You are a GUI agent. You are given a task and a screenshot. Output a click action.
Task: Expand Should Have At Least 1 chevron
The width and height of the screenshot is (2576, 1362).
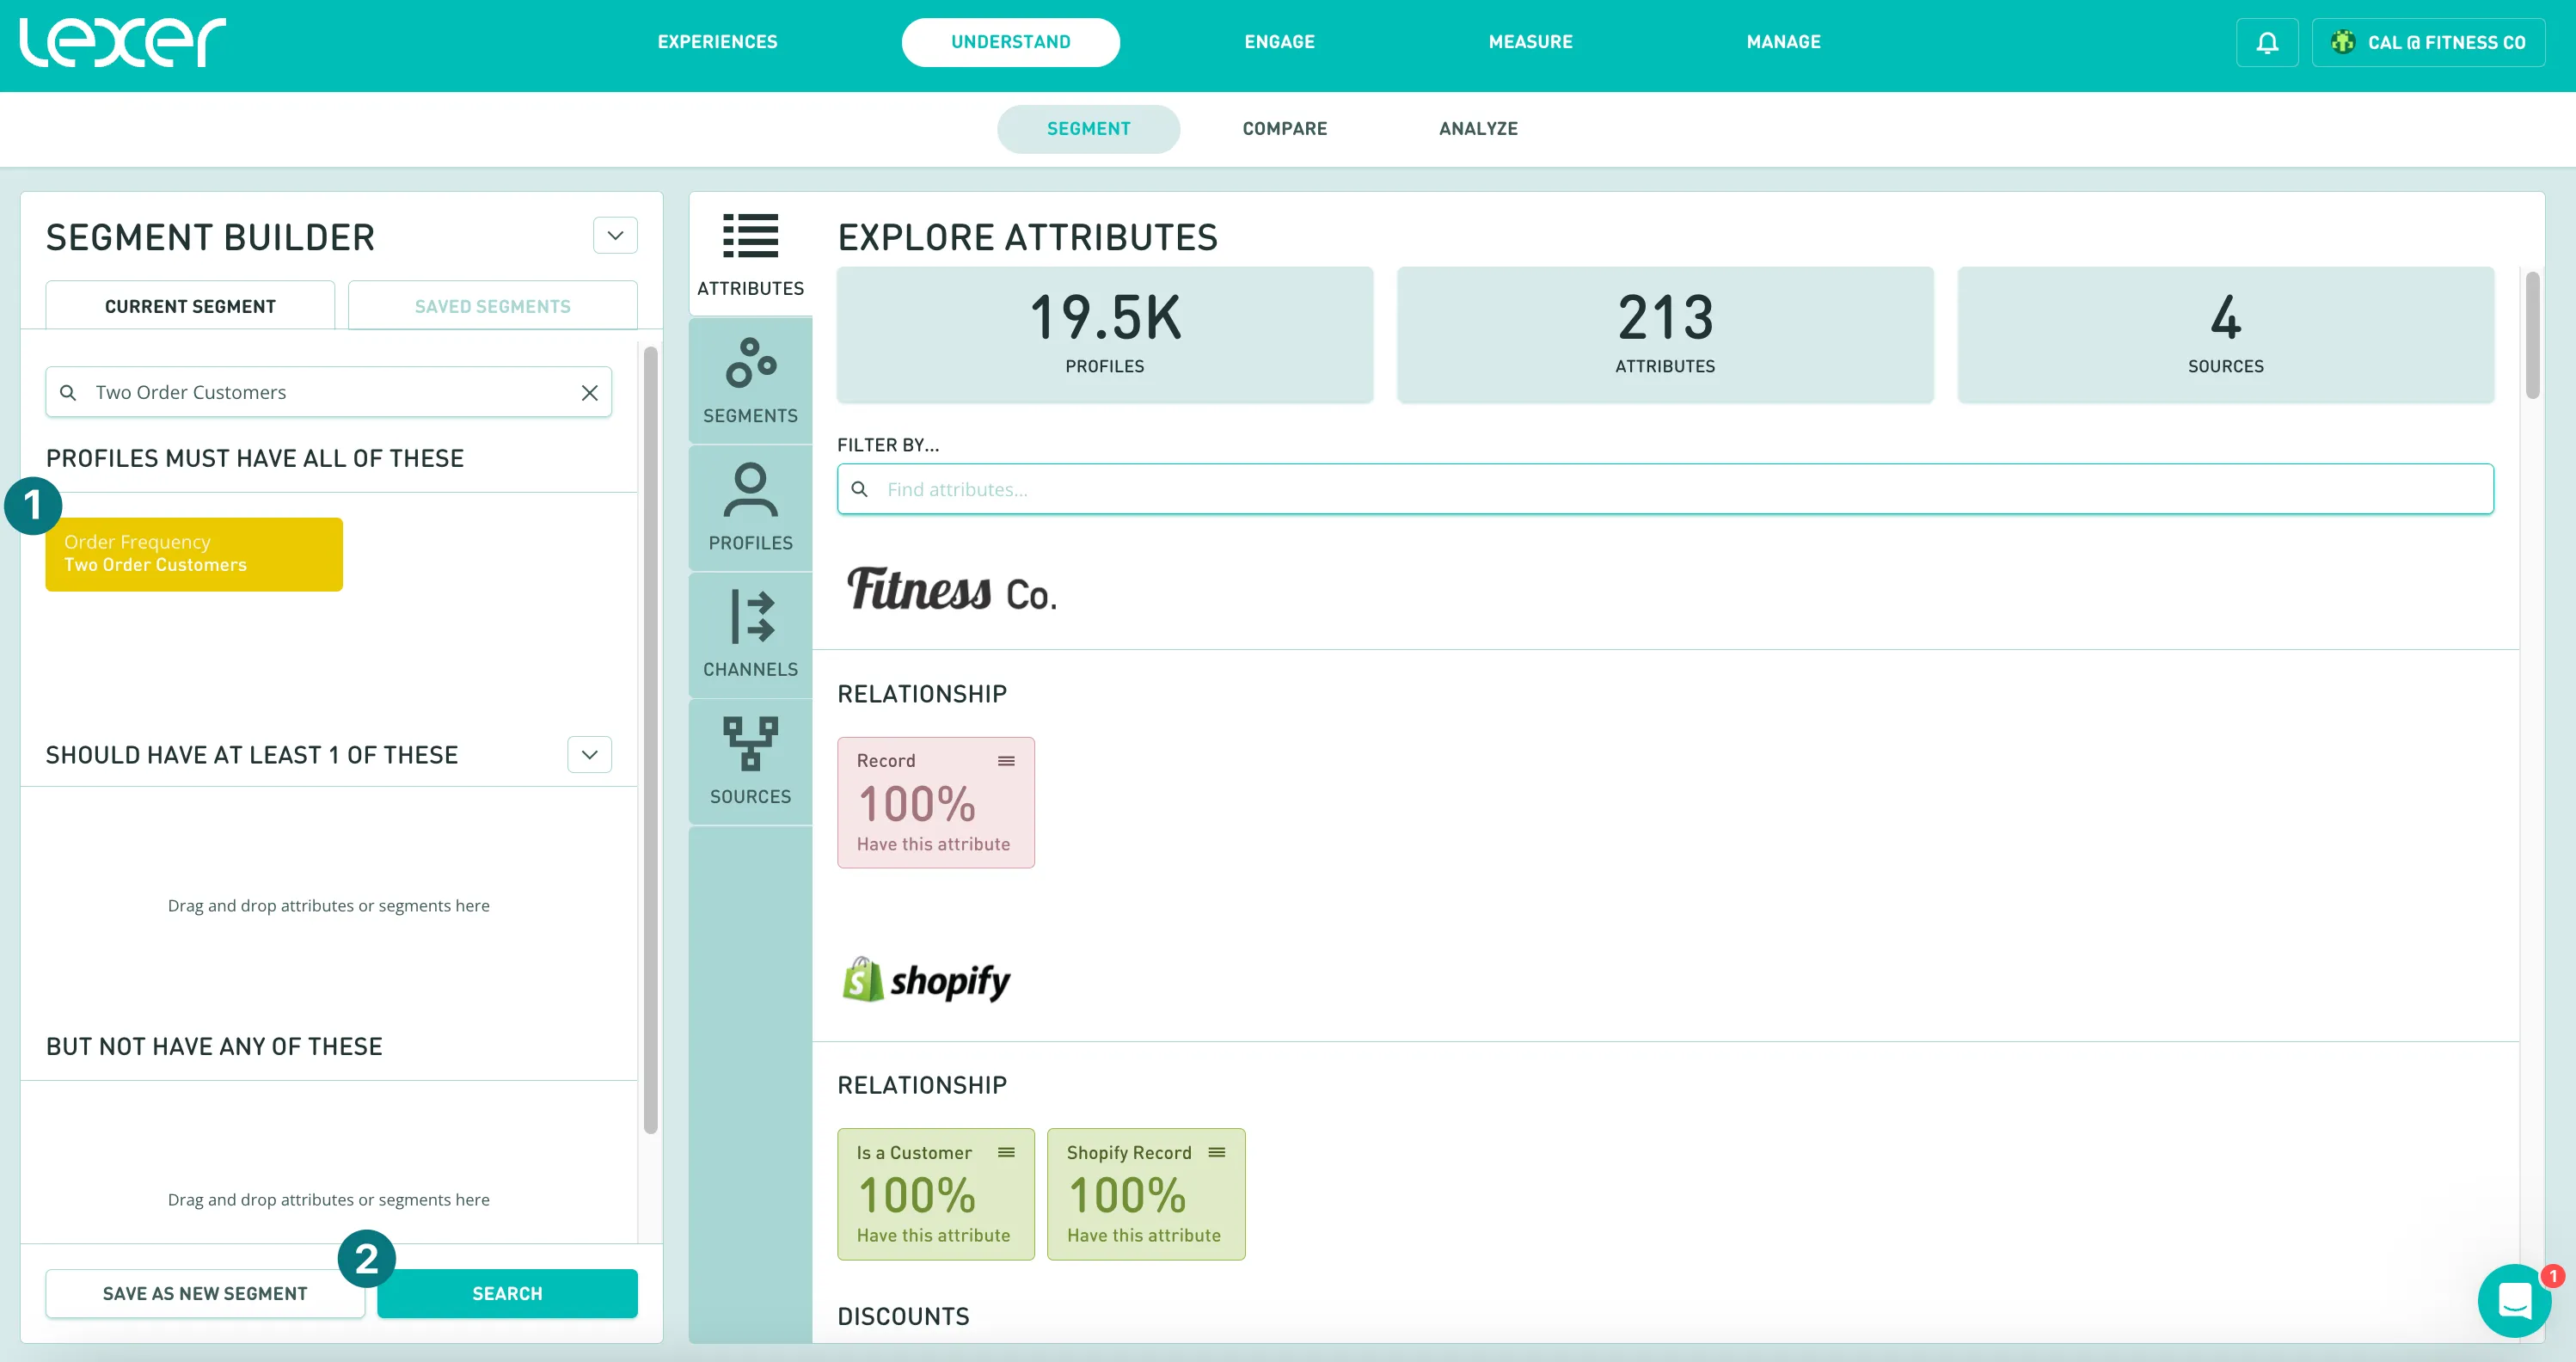pos(589,755)
